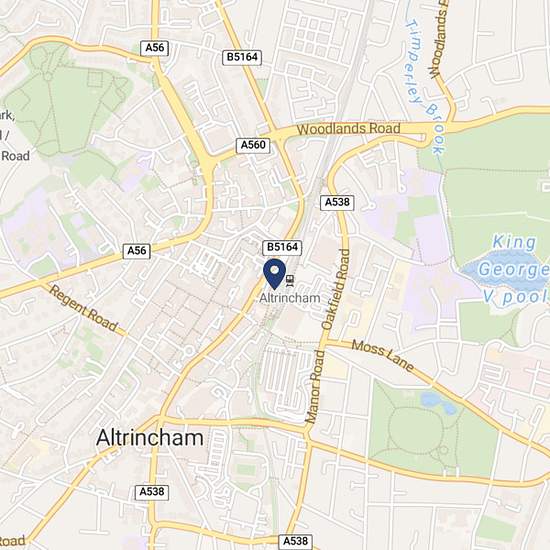Click the Woodlands Road street label

pos(348,129)
